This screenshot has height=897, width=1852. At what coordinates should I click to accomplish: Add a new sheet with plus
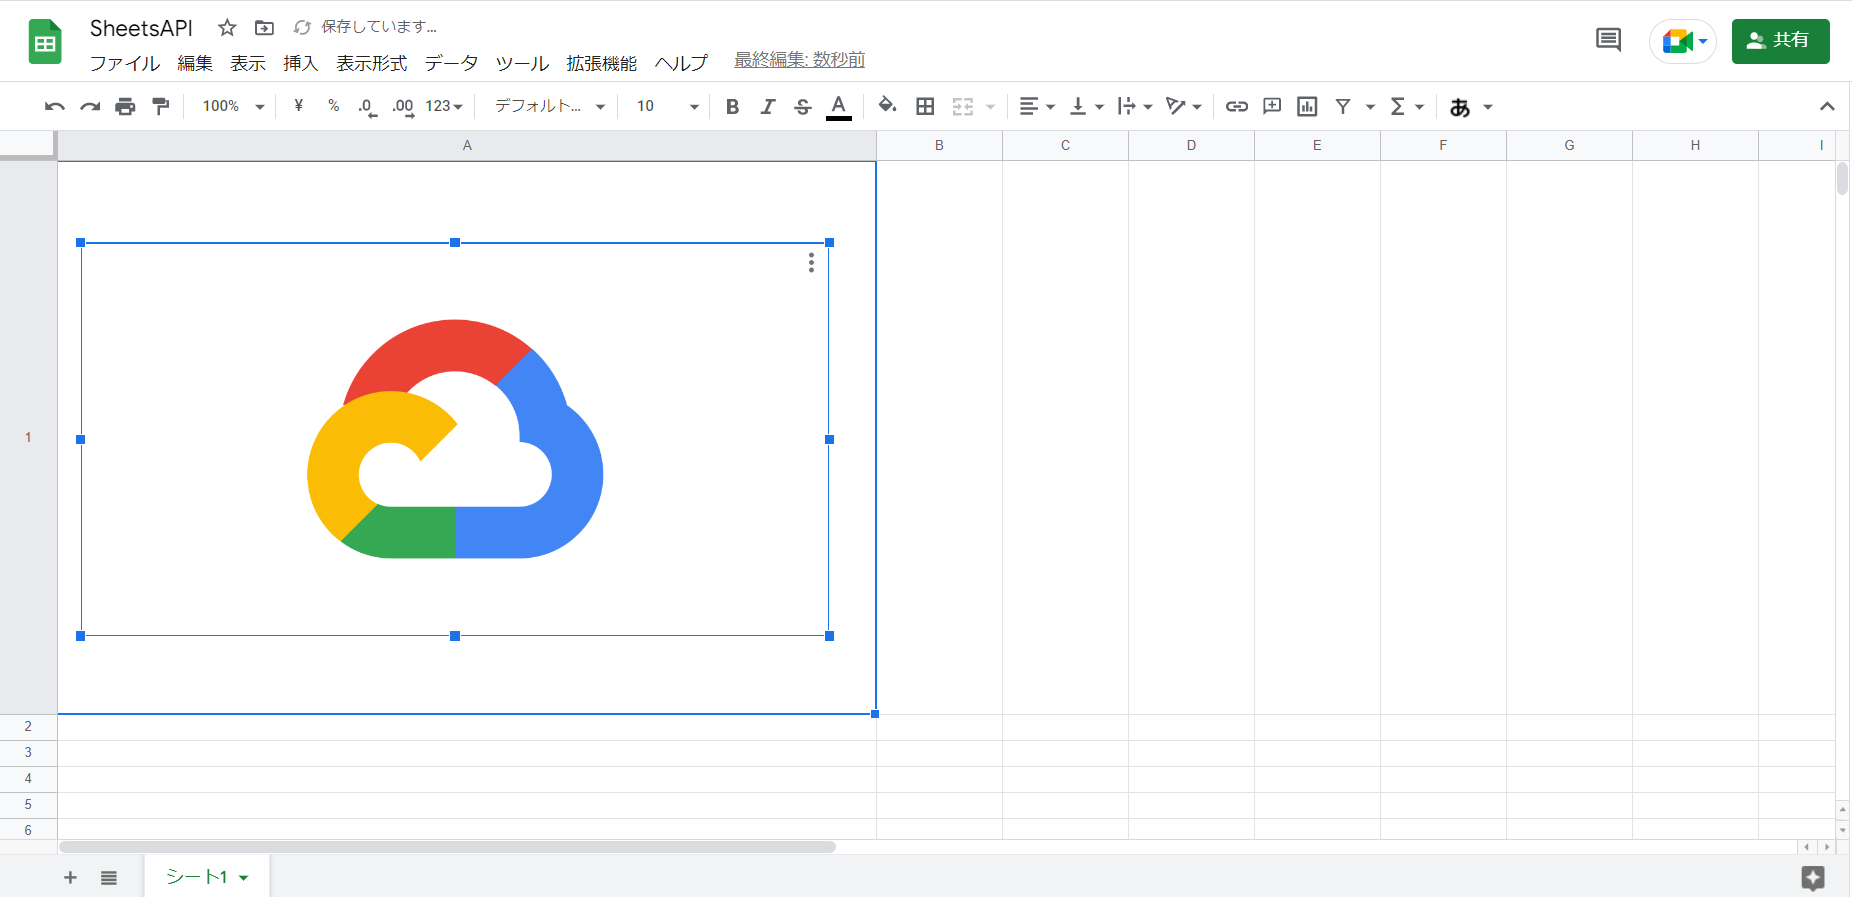70,878
